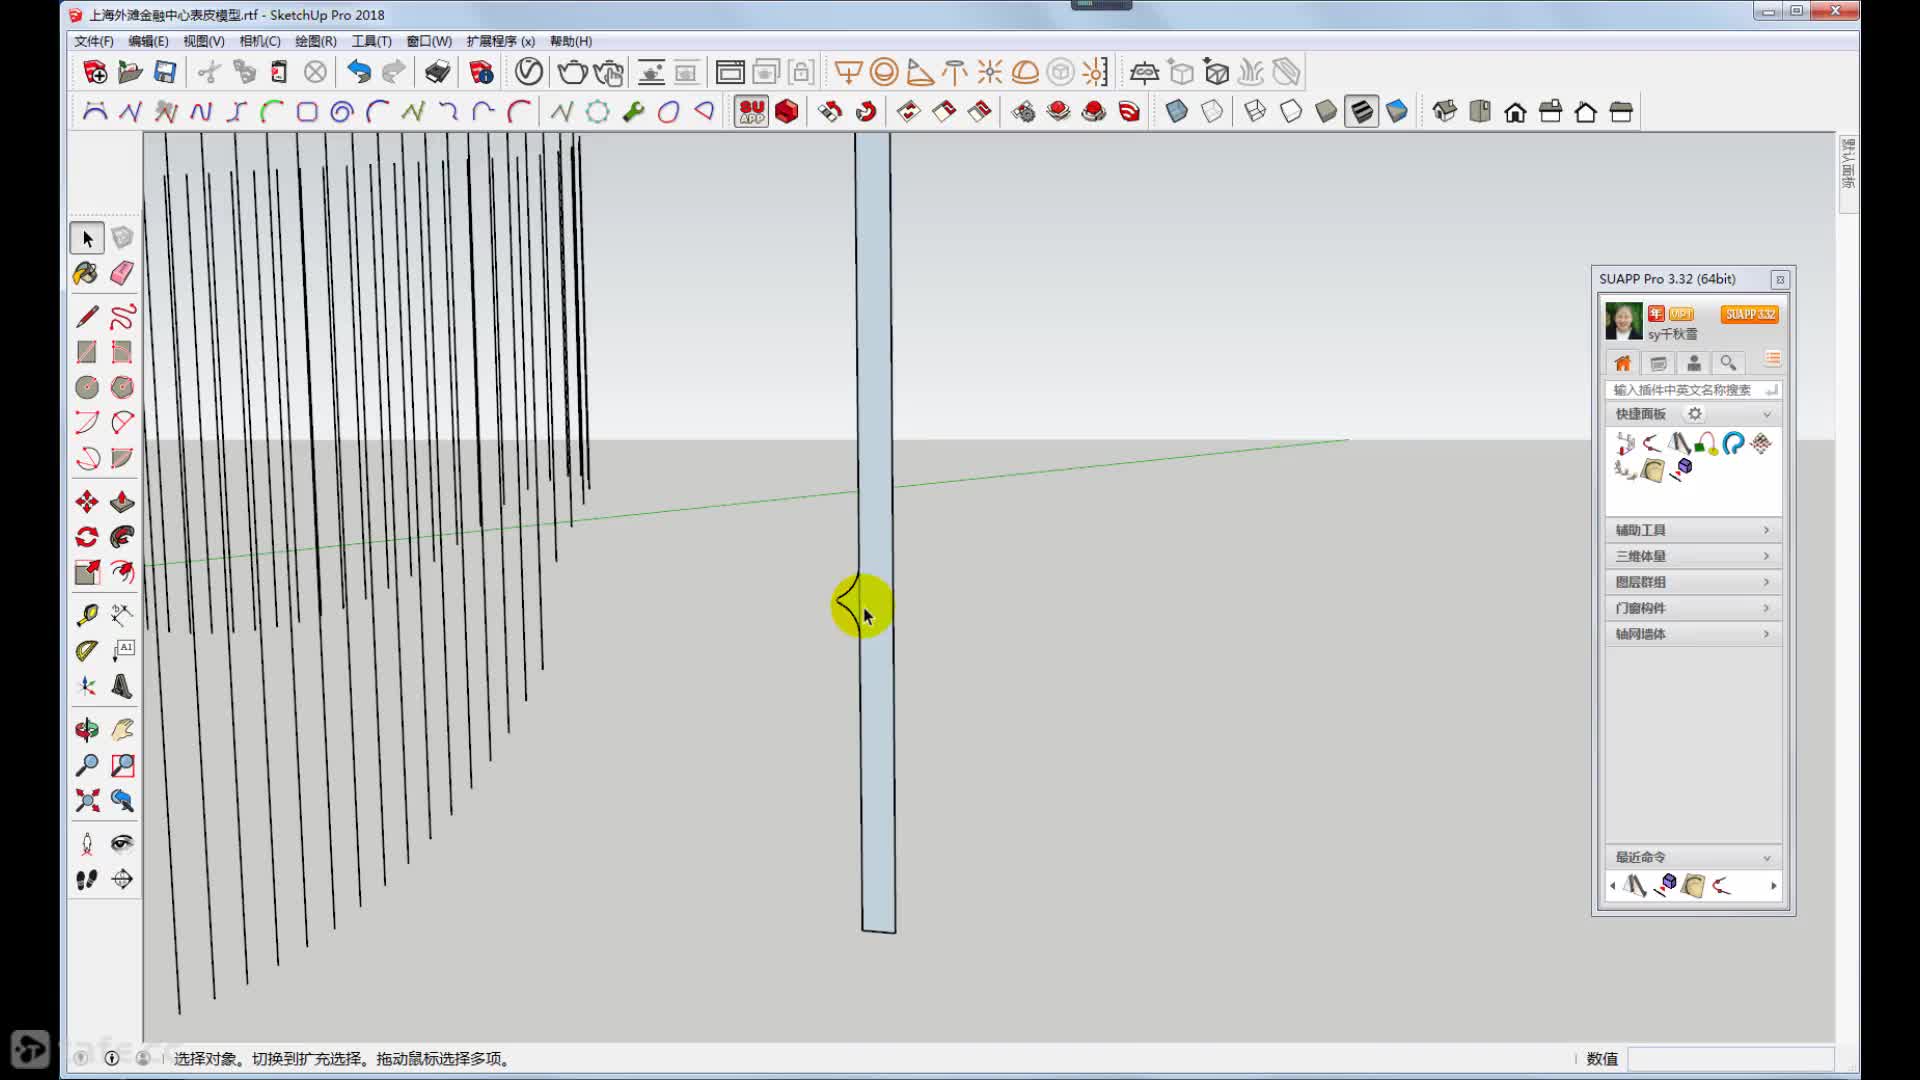Select the Look Around eye tool
Screen dimensions: 1920x1080
click(122, 844)
